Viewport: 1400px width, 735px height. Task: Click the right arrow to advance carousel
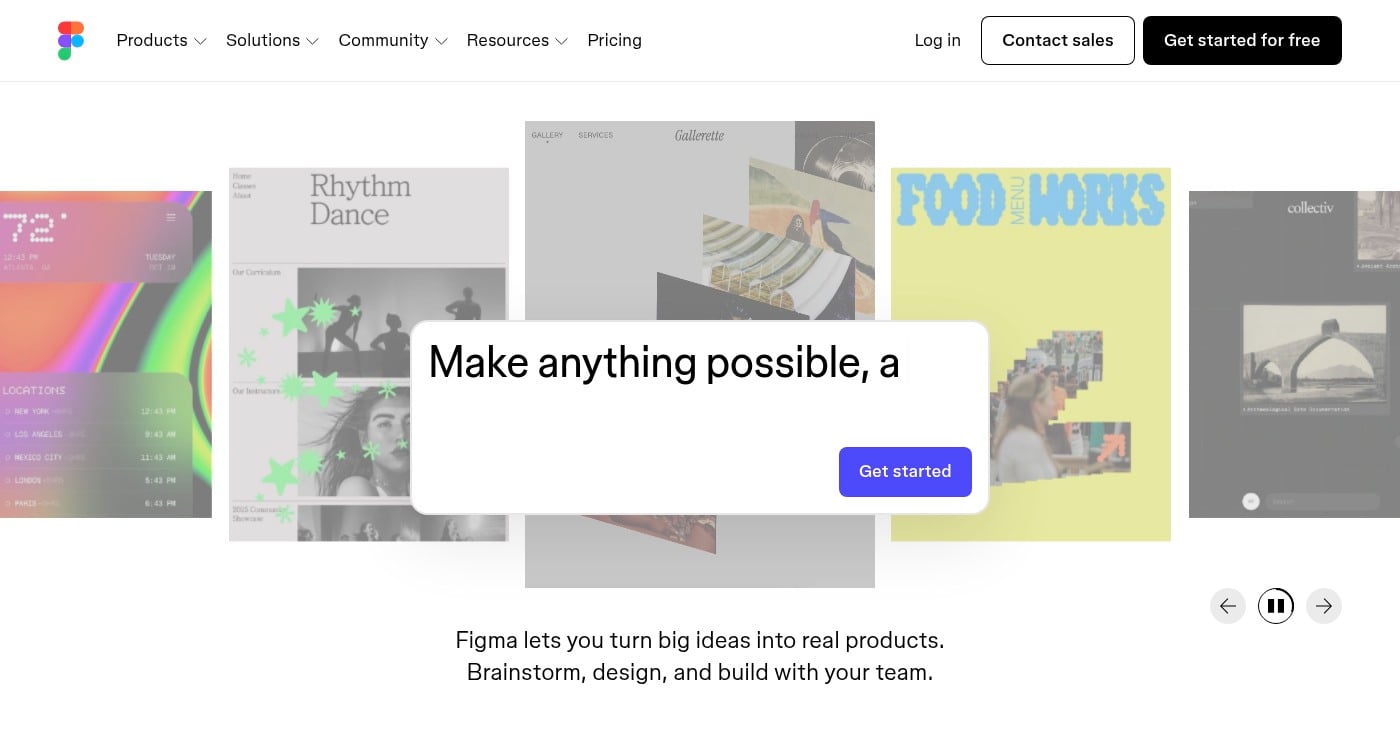click(1324, 605)
